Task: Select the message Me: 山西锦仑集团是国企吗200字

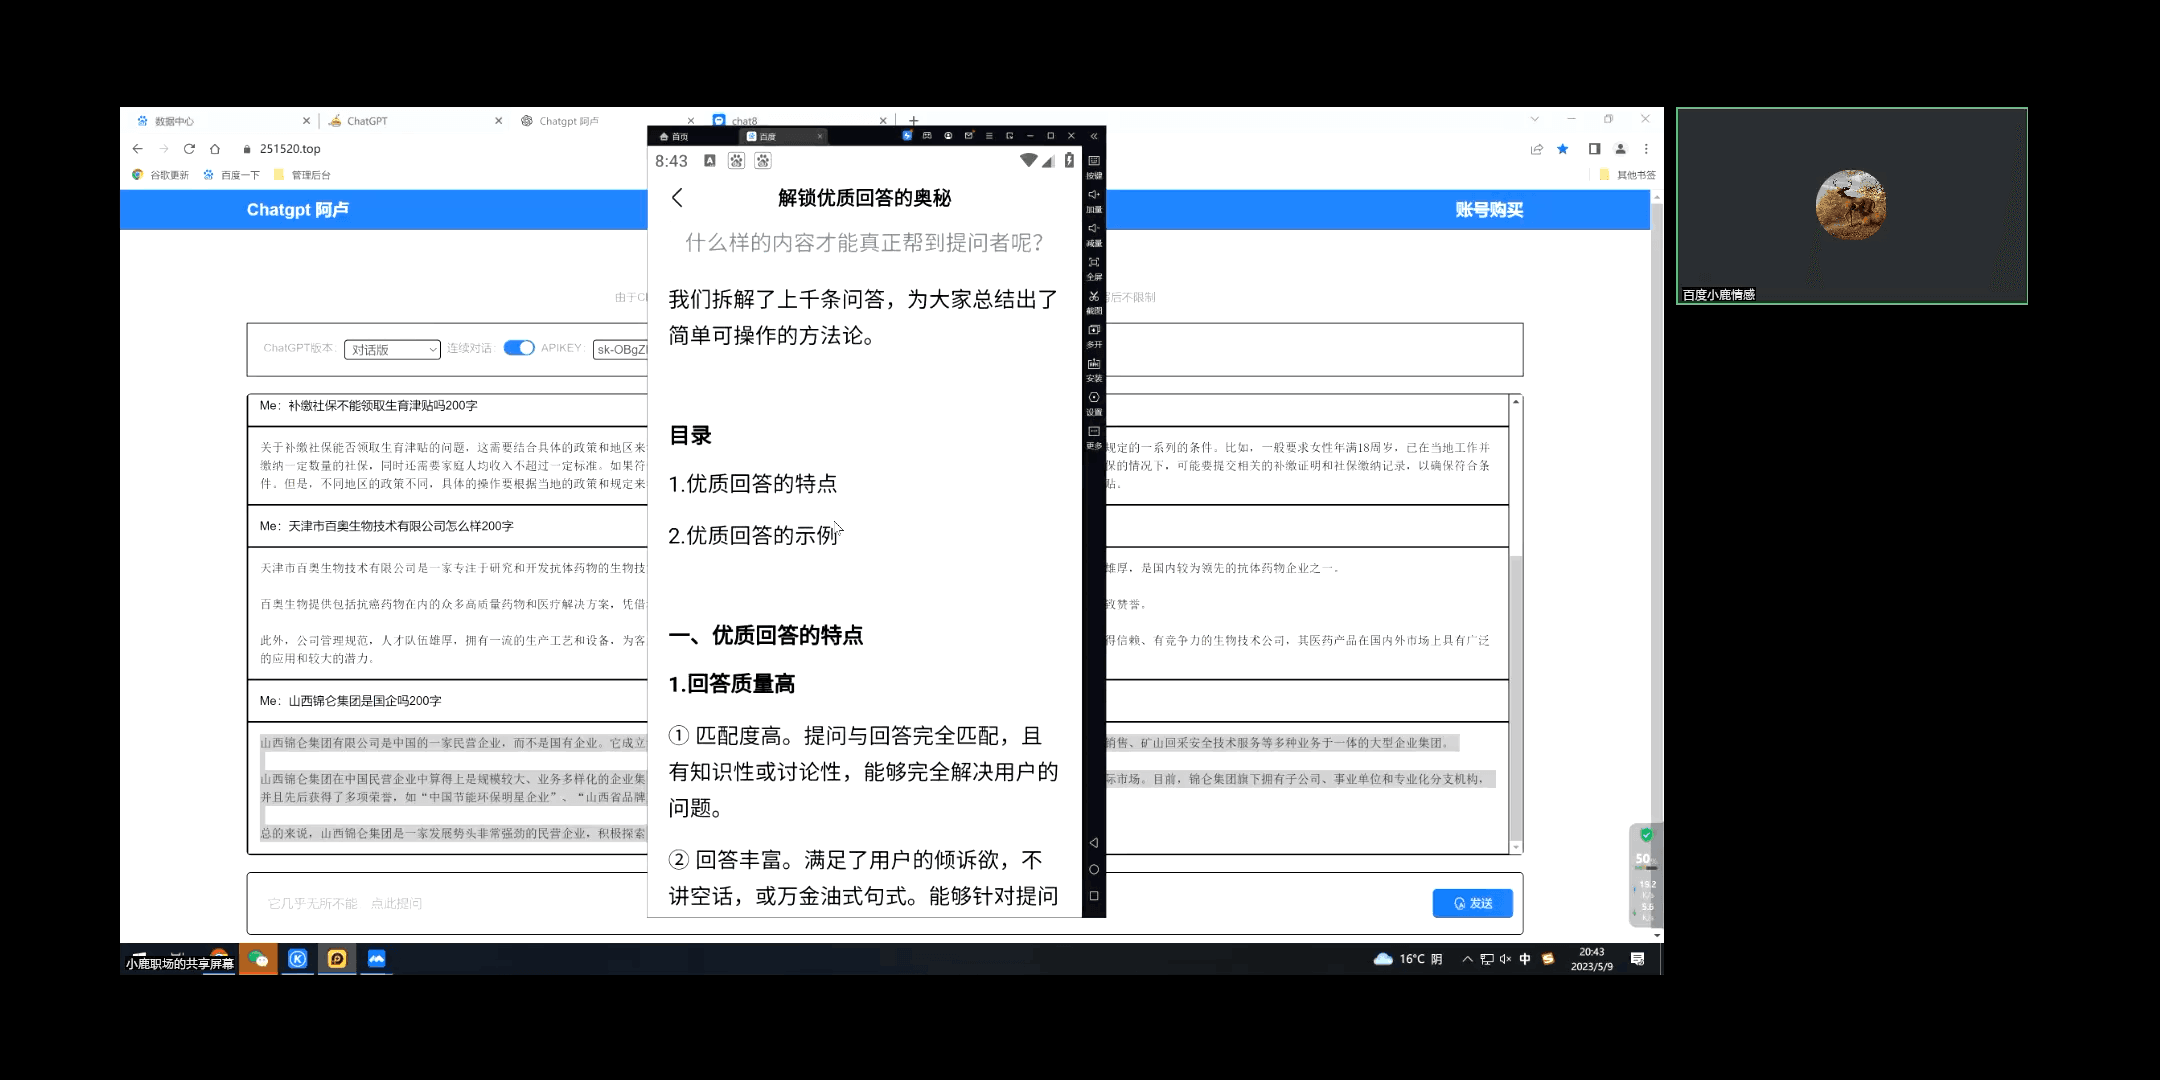Action: 350,701
